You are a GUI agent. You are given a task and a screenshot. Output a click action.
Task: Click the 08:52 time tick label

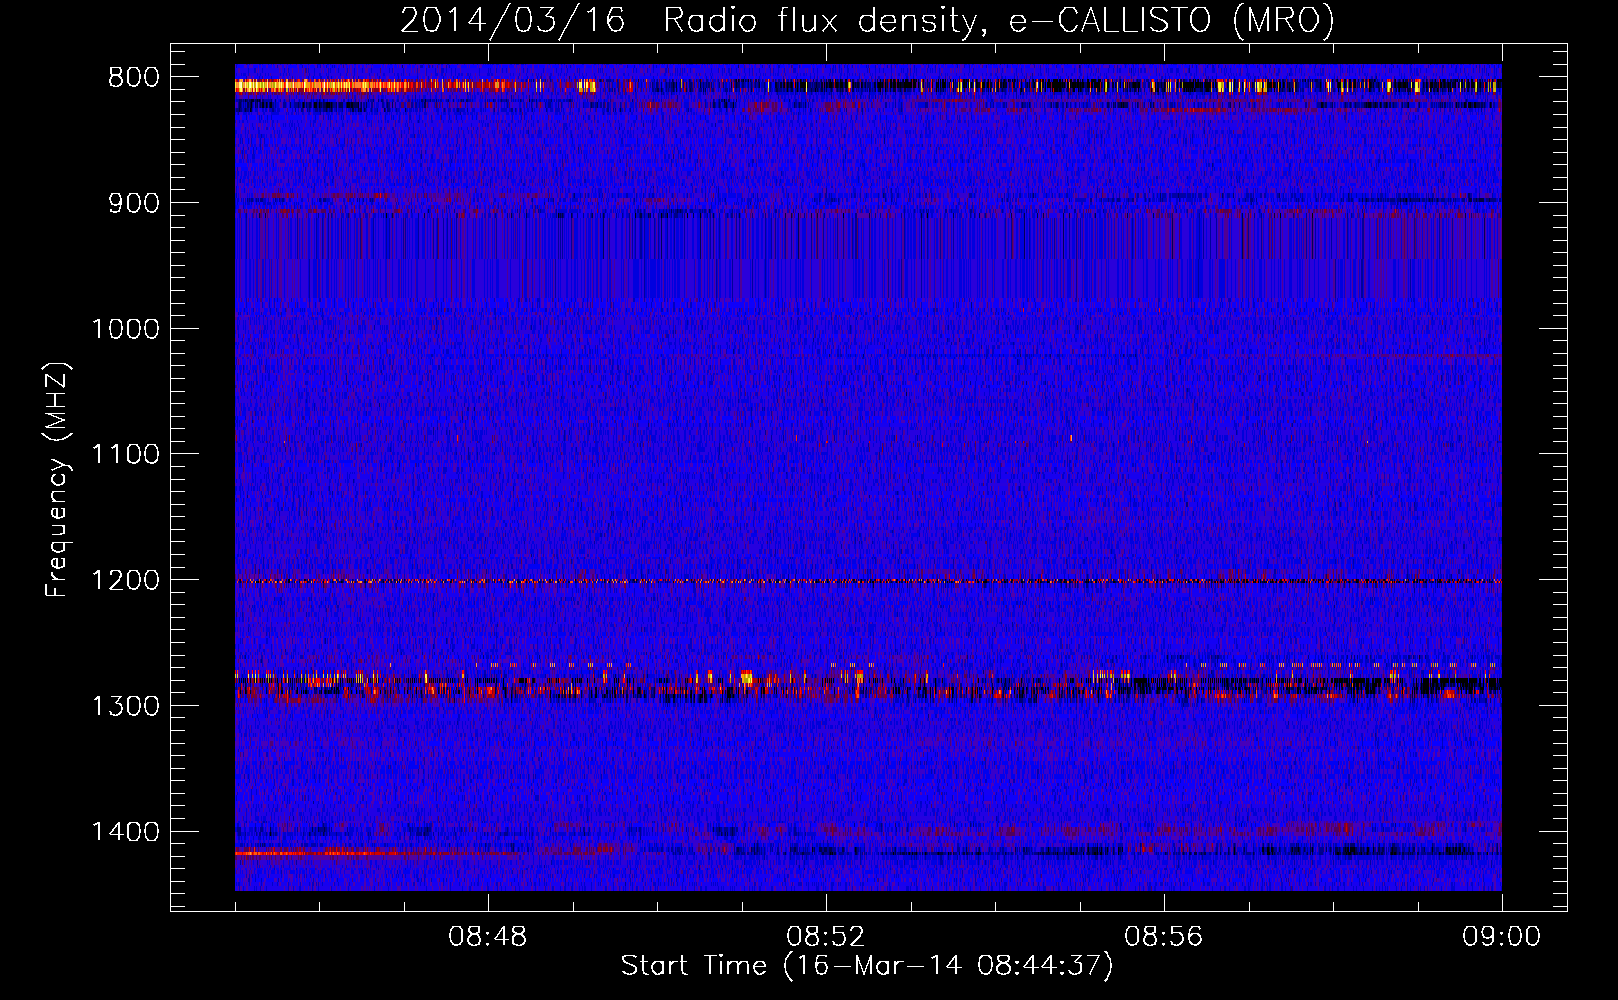click(825, 938)
